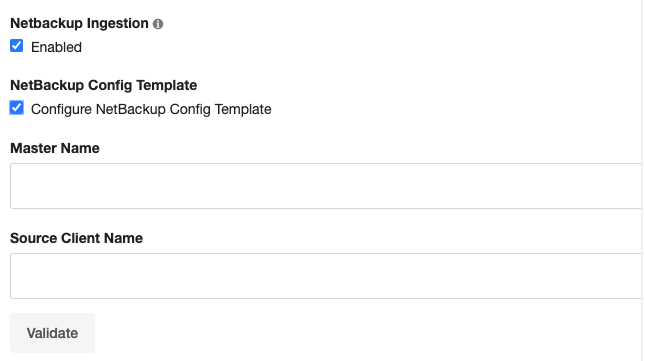
Task: Focus the Source Client Name input field
Action: [326, 276]
